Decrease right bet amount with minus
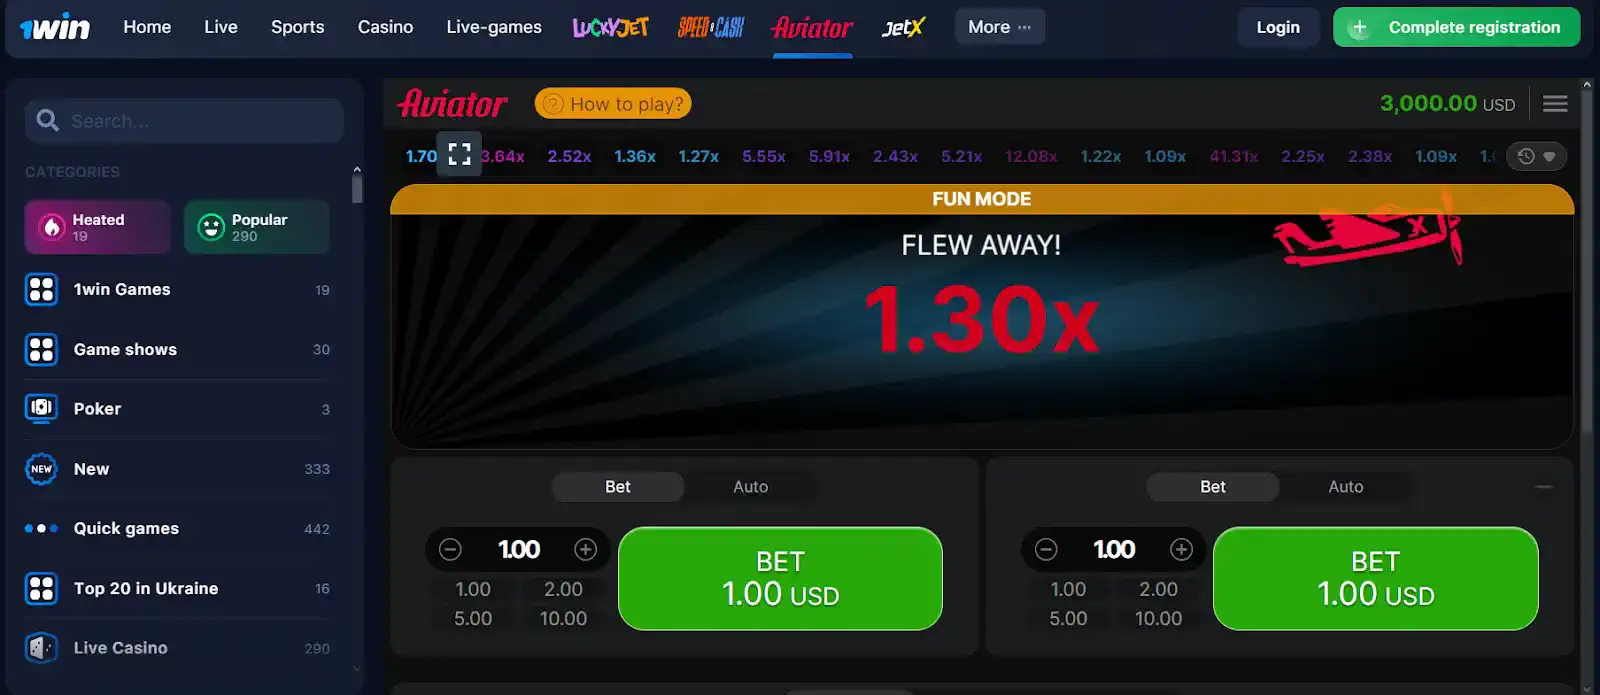The height and width of the screenshot is (695, 1600). (x=1046, y=549)
